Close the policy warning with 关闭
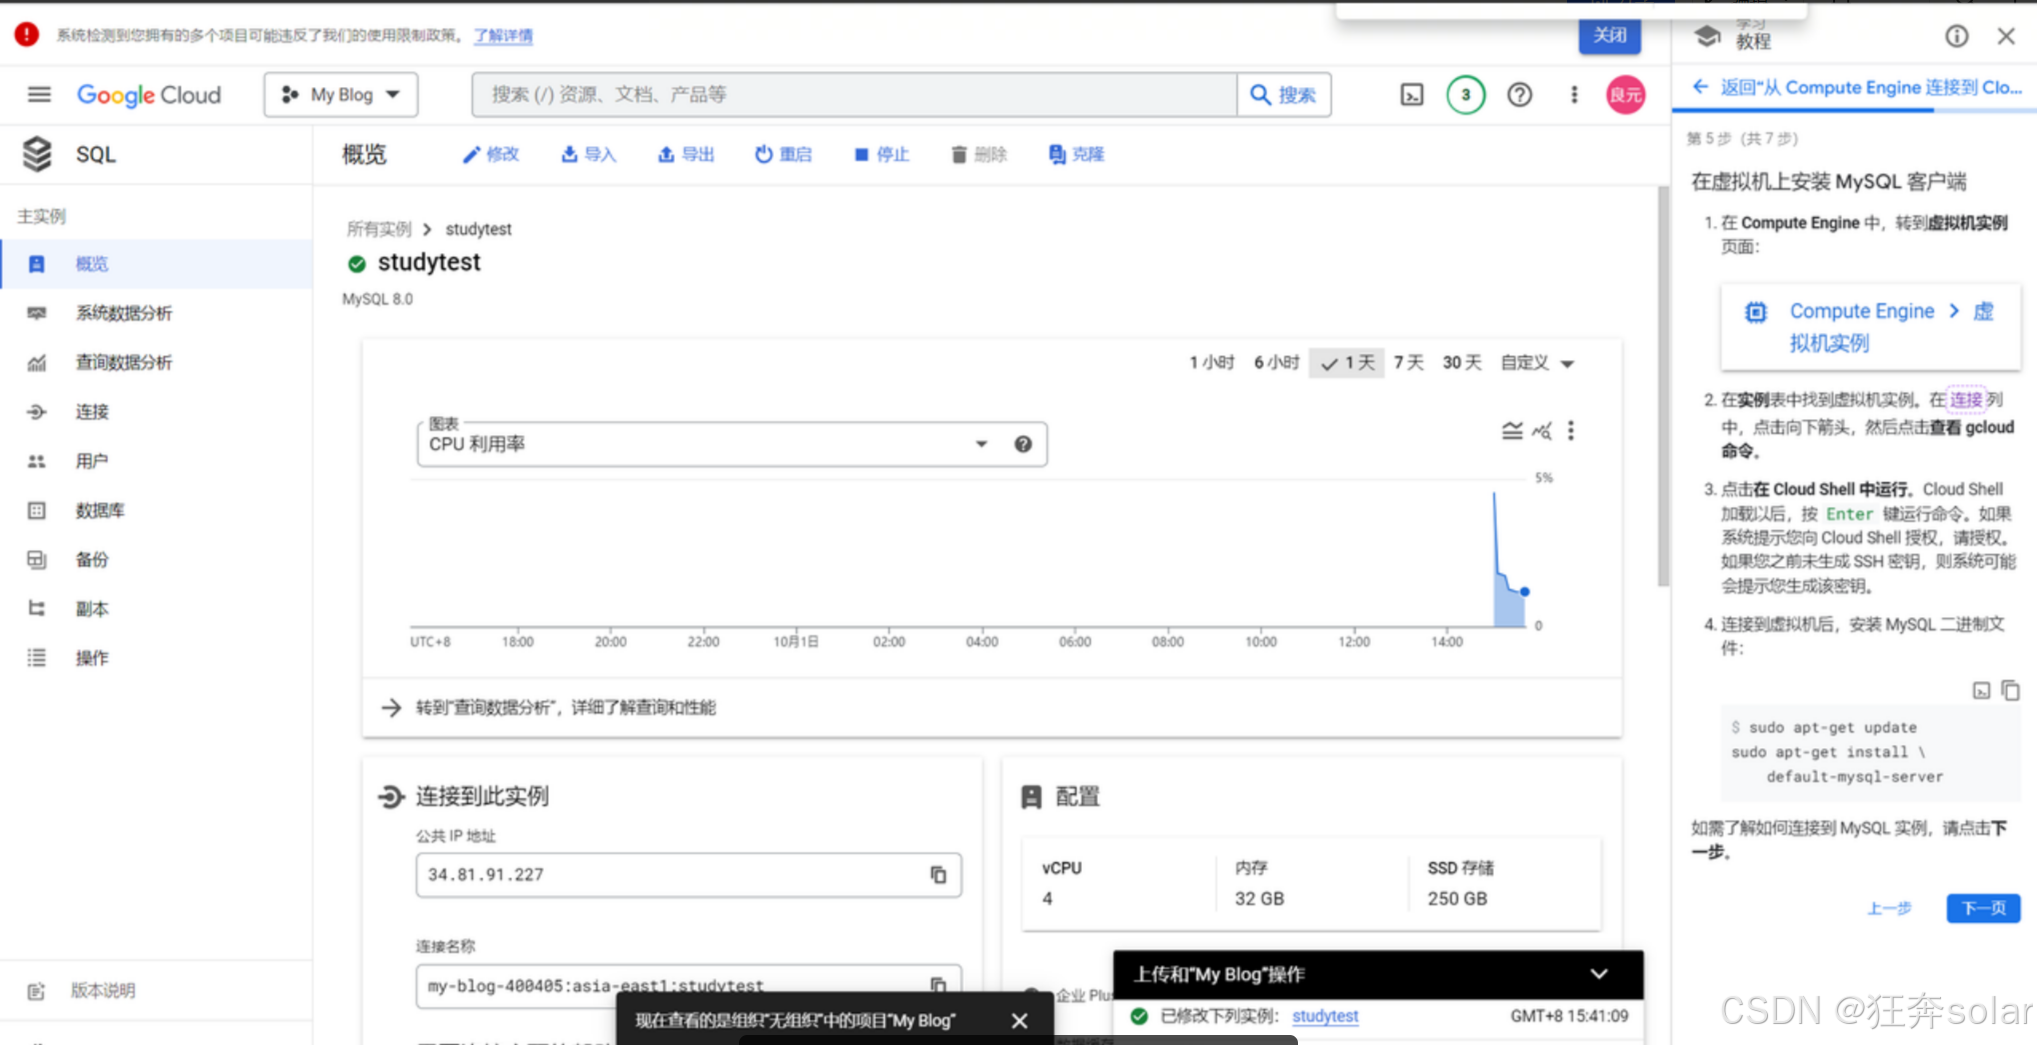 1609,35
